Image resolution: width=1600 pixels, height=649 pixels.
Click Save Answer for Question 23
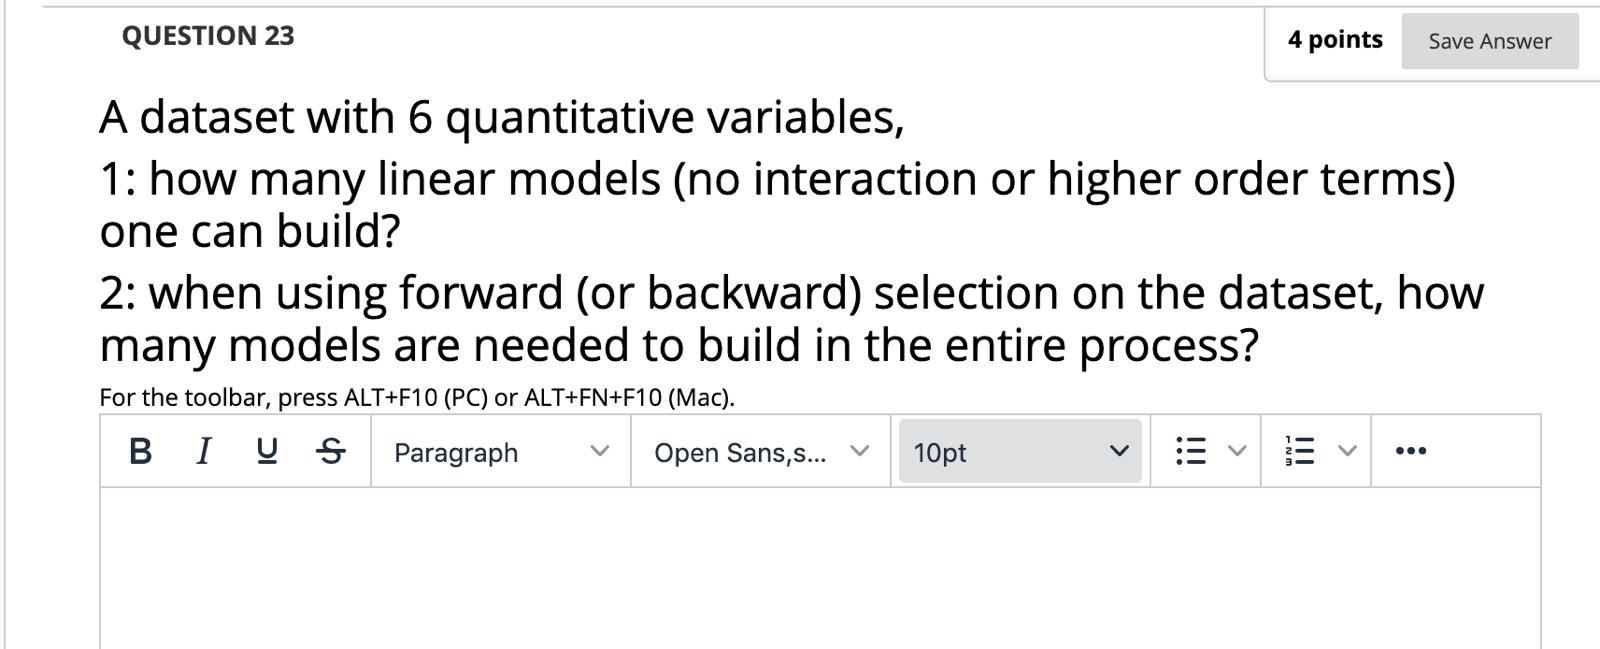(1489, 40)
